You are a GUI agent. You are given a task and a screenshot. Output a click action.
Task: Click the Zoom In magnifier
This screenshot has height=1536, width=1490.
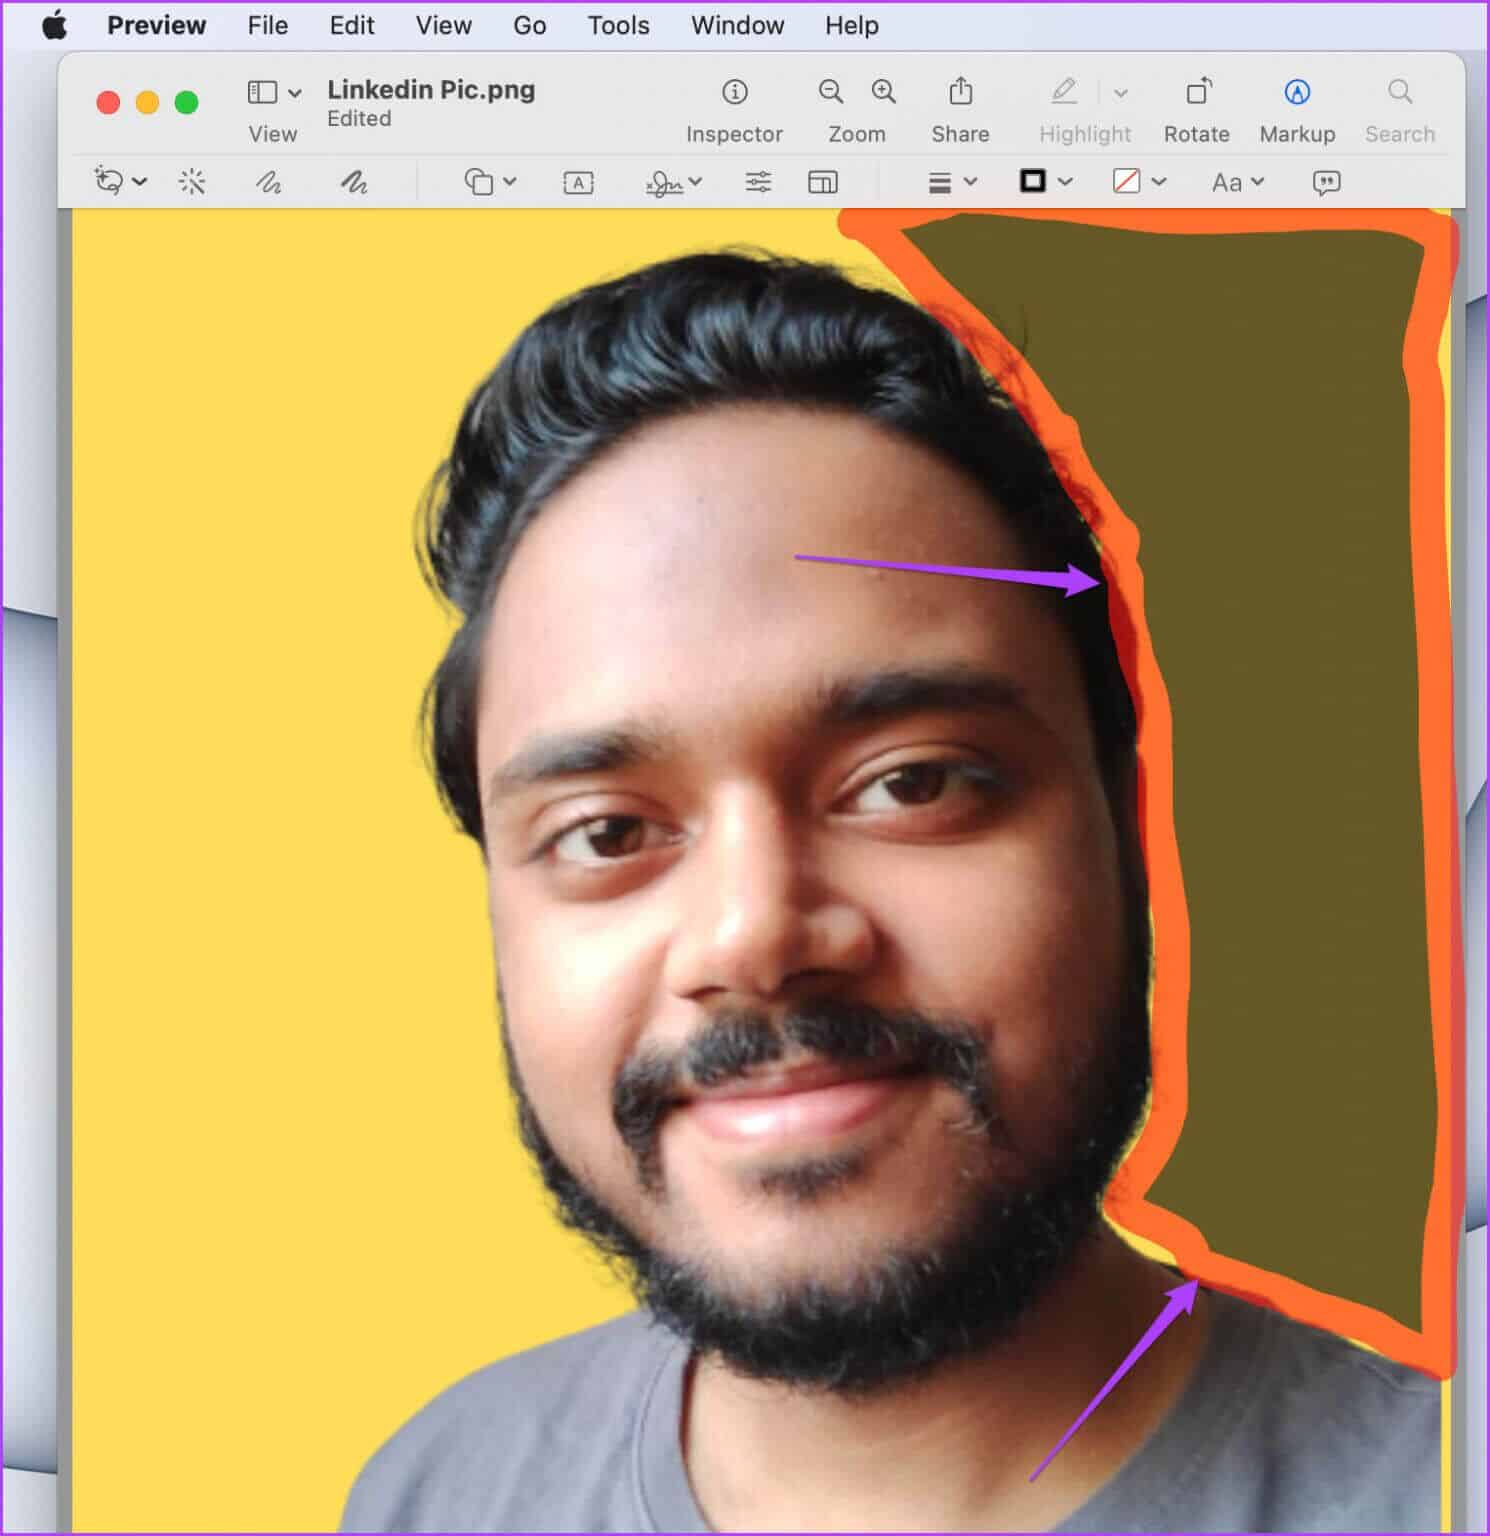click(884, 92)
